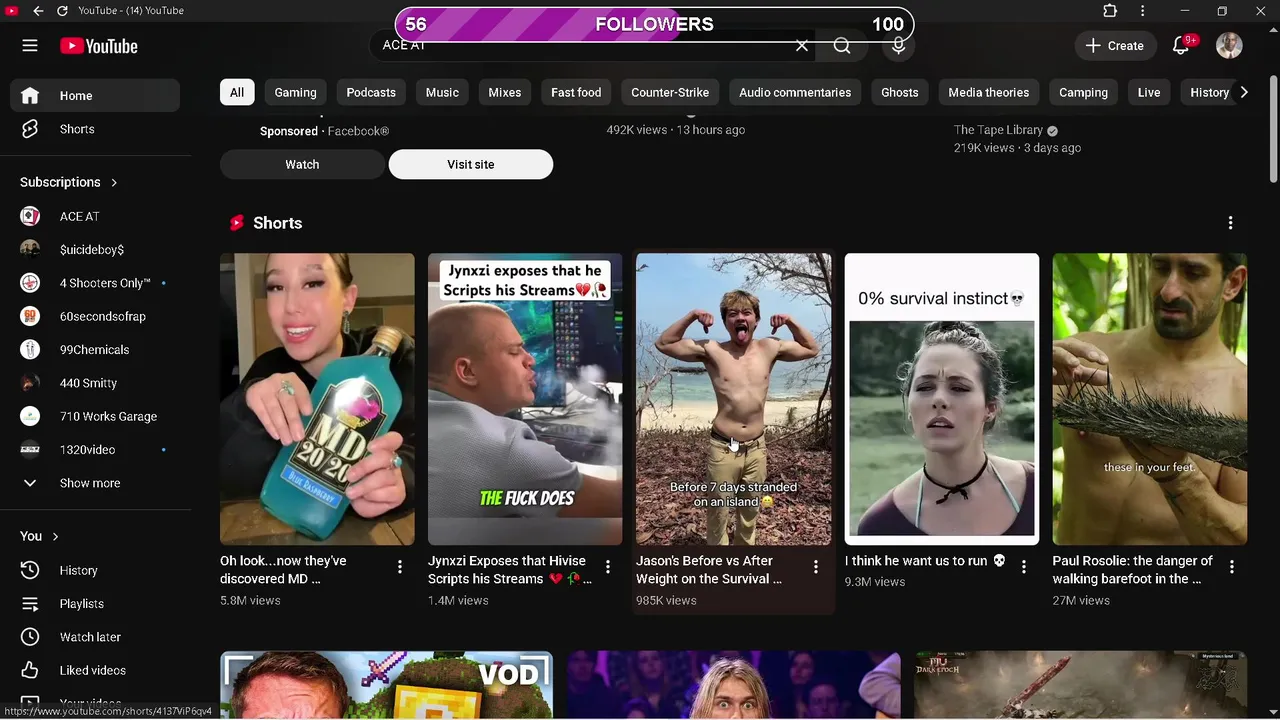Open History in the sidebar

[x=95, y=570]
